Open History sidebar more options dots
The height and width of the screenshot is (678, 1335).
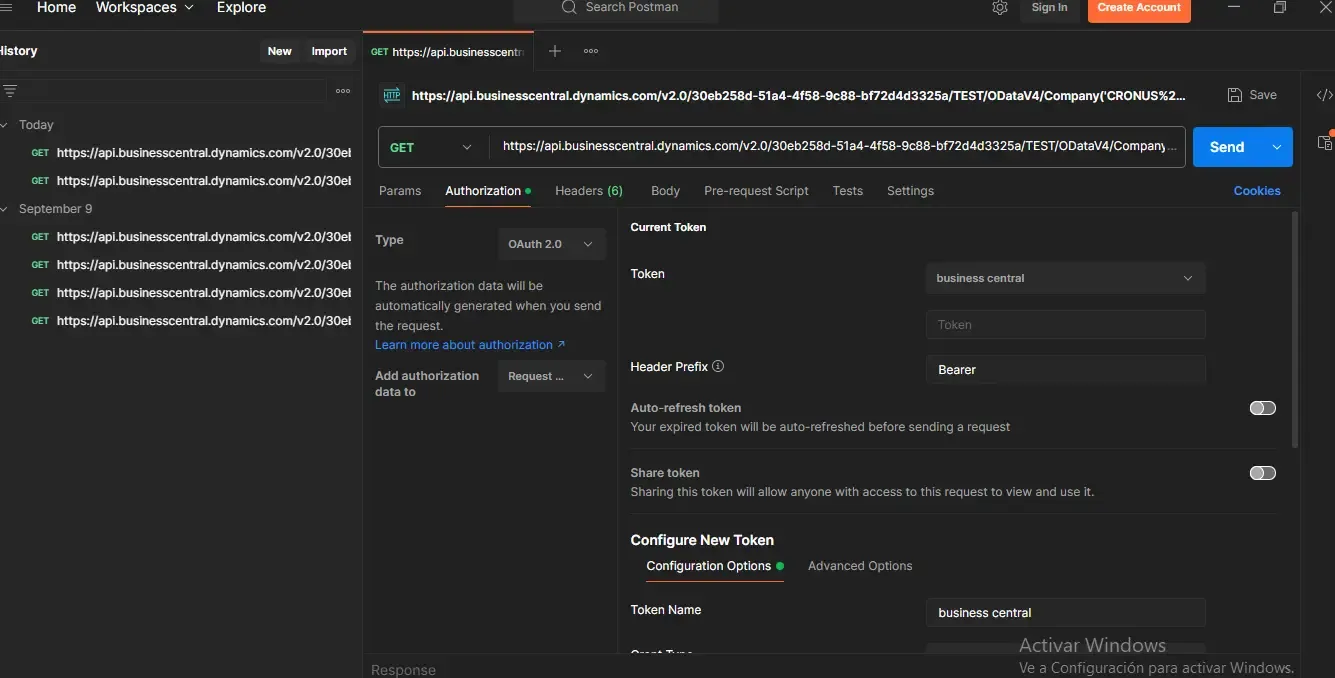click(343, 91)
